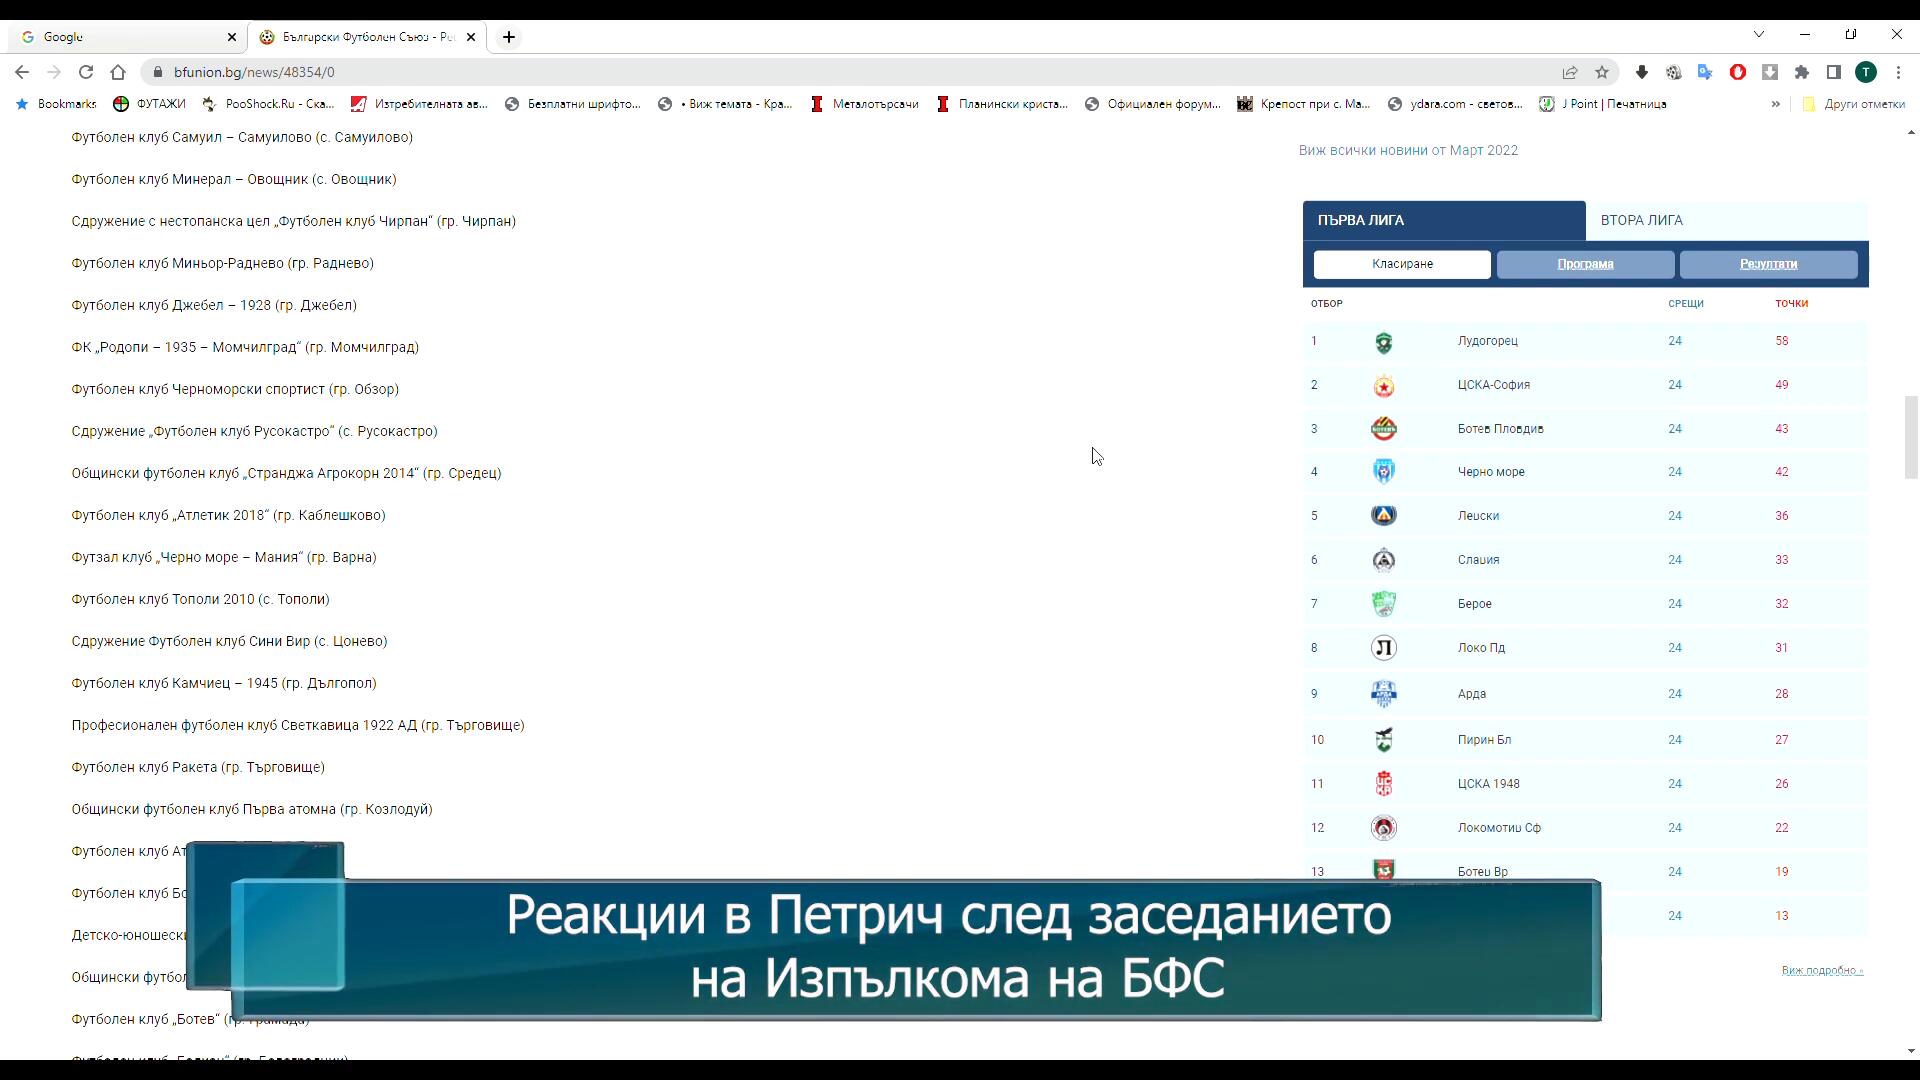Select the ПЪРВА ЛИГА tab
This screenshot has height=1080, width=1920.
click(x=1361, y=220)
